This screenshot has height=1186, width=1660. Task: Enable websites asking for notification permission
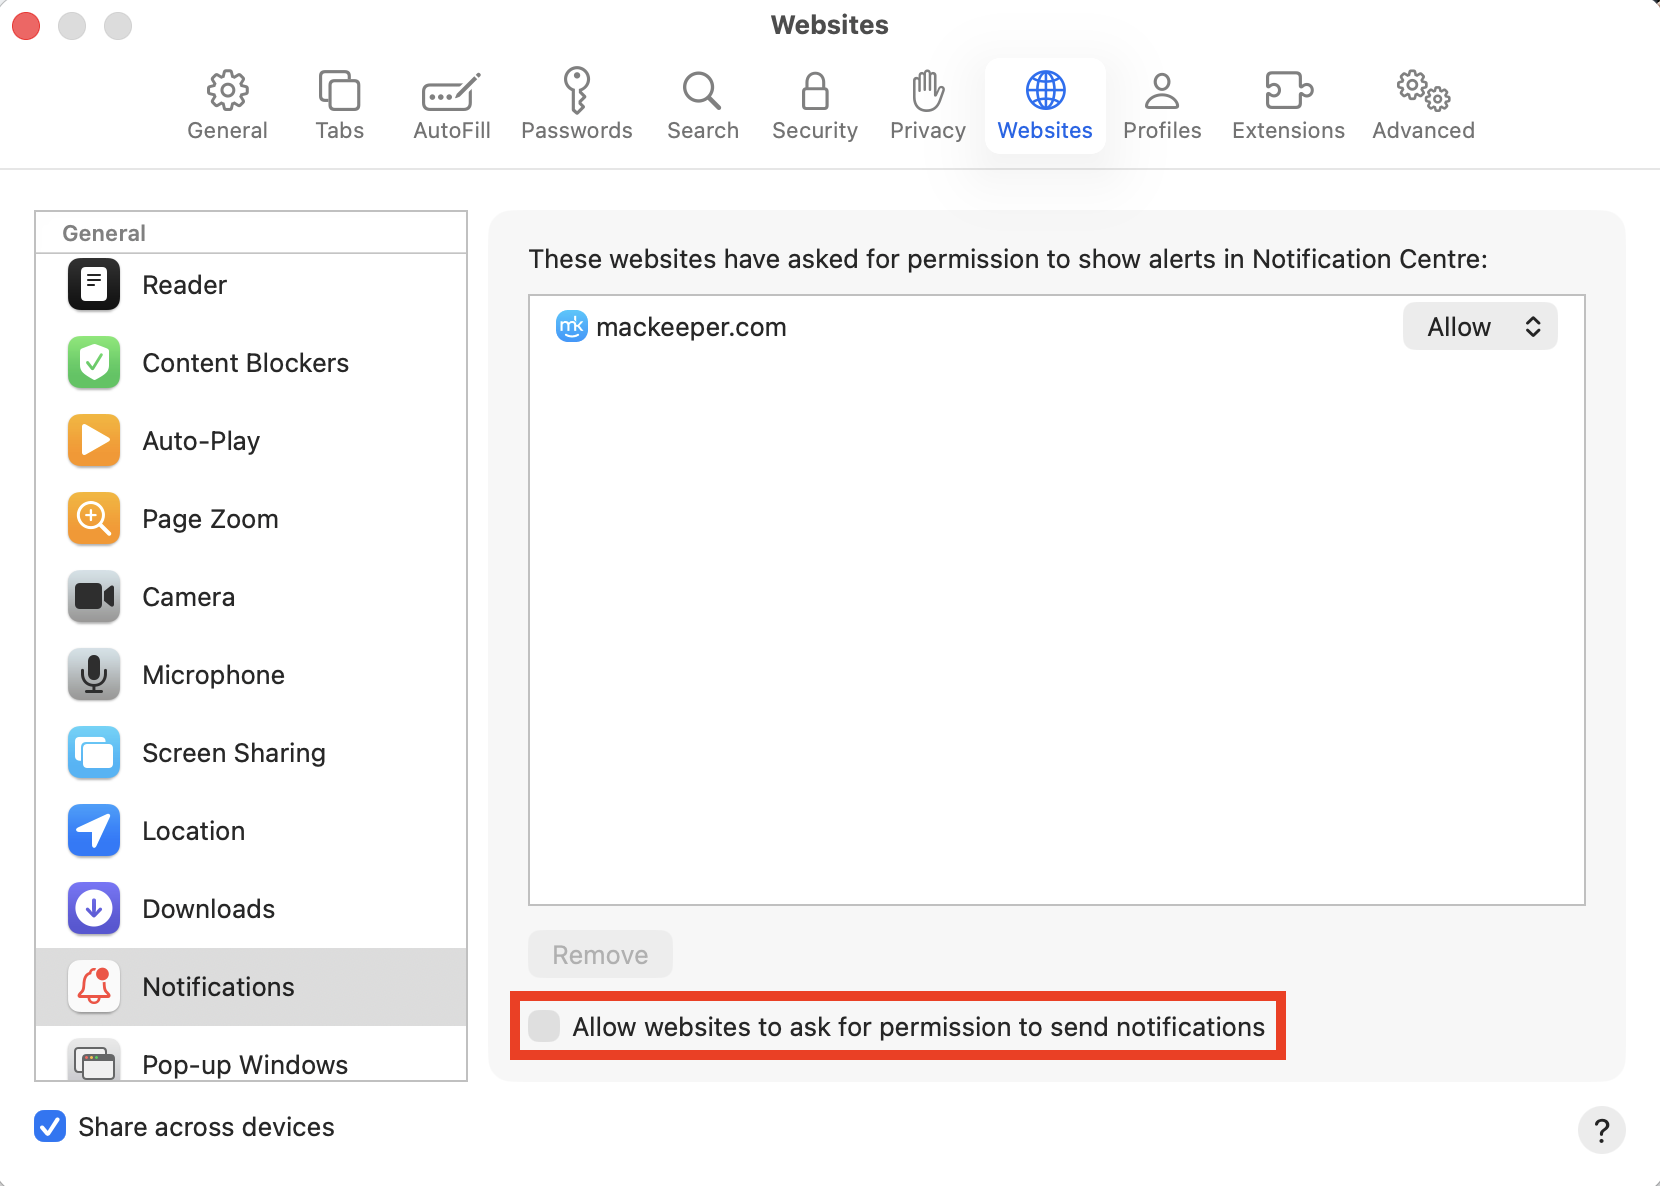(x=544, y=1026)
